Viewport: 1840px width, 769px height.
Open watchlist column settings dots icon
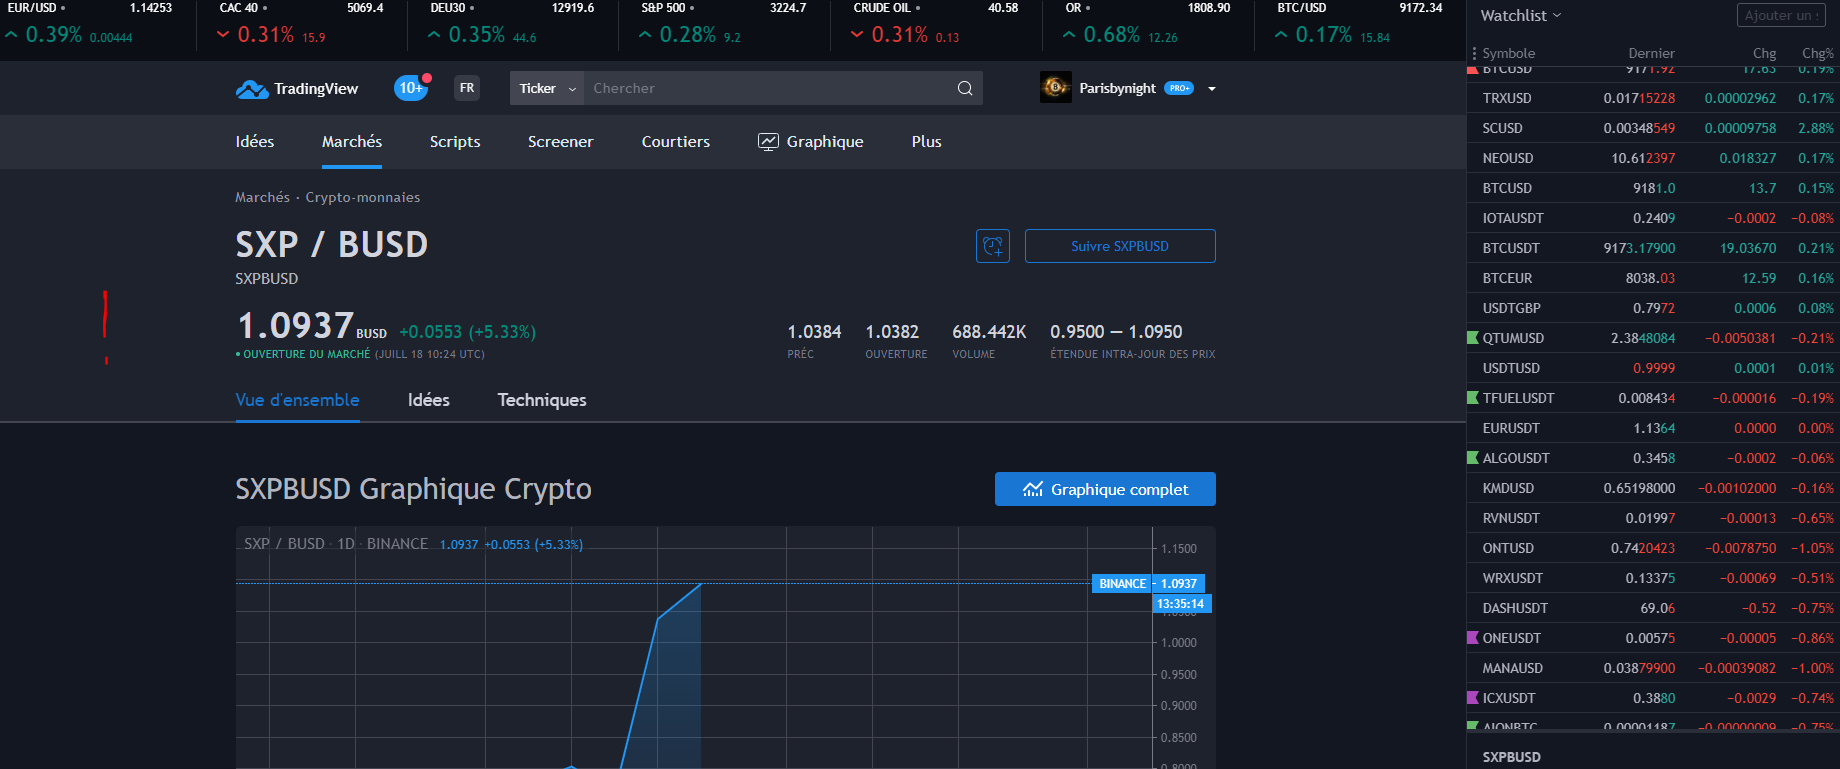pyautogui.click(x=1474, y=53)
